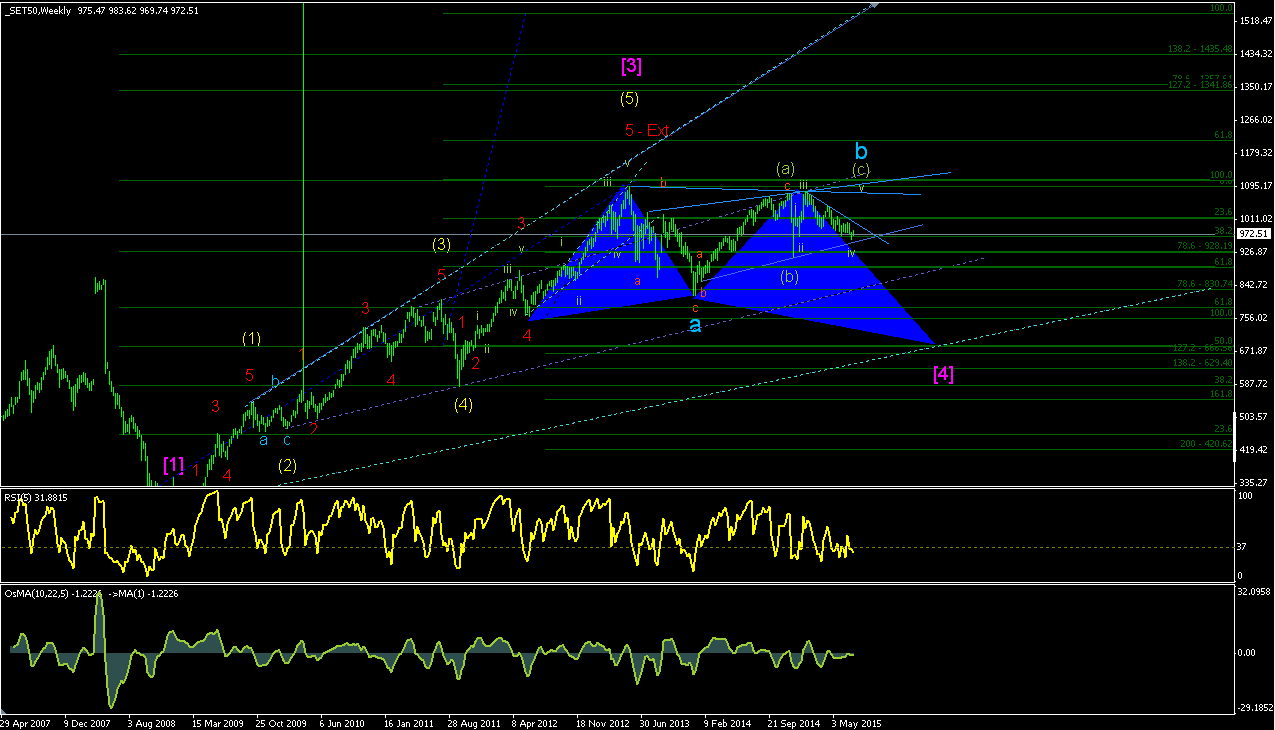1275x730 pixels.
Task: Select the yellow (1) wave label
Action: [251, 338]
